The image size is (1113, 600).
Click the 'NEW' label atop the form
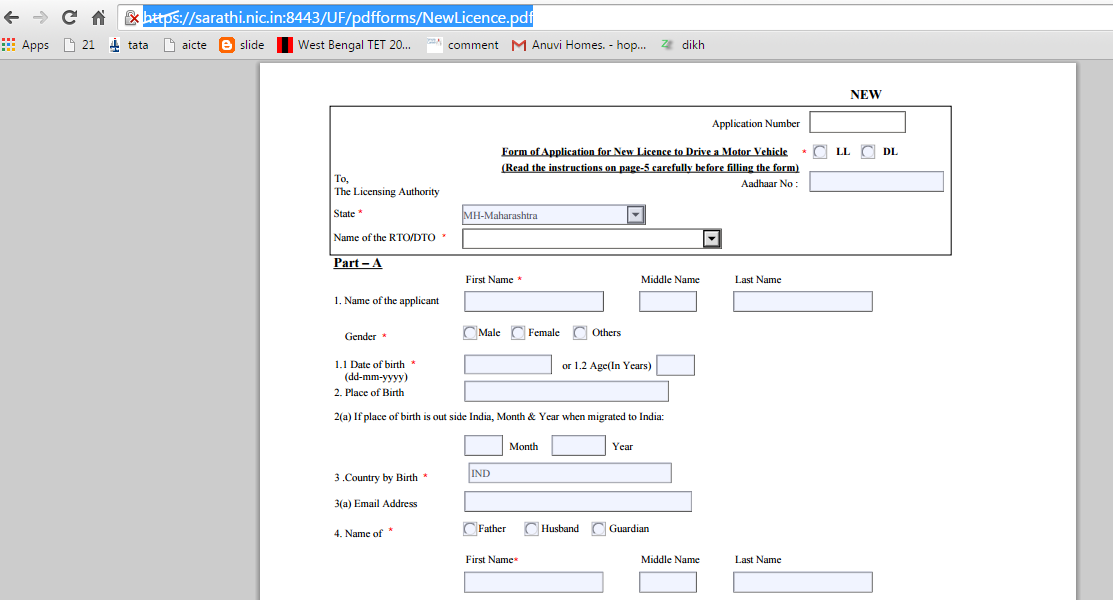click(866, 94)
